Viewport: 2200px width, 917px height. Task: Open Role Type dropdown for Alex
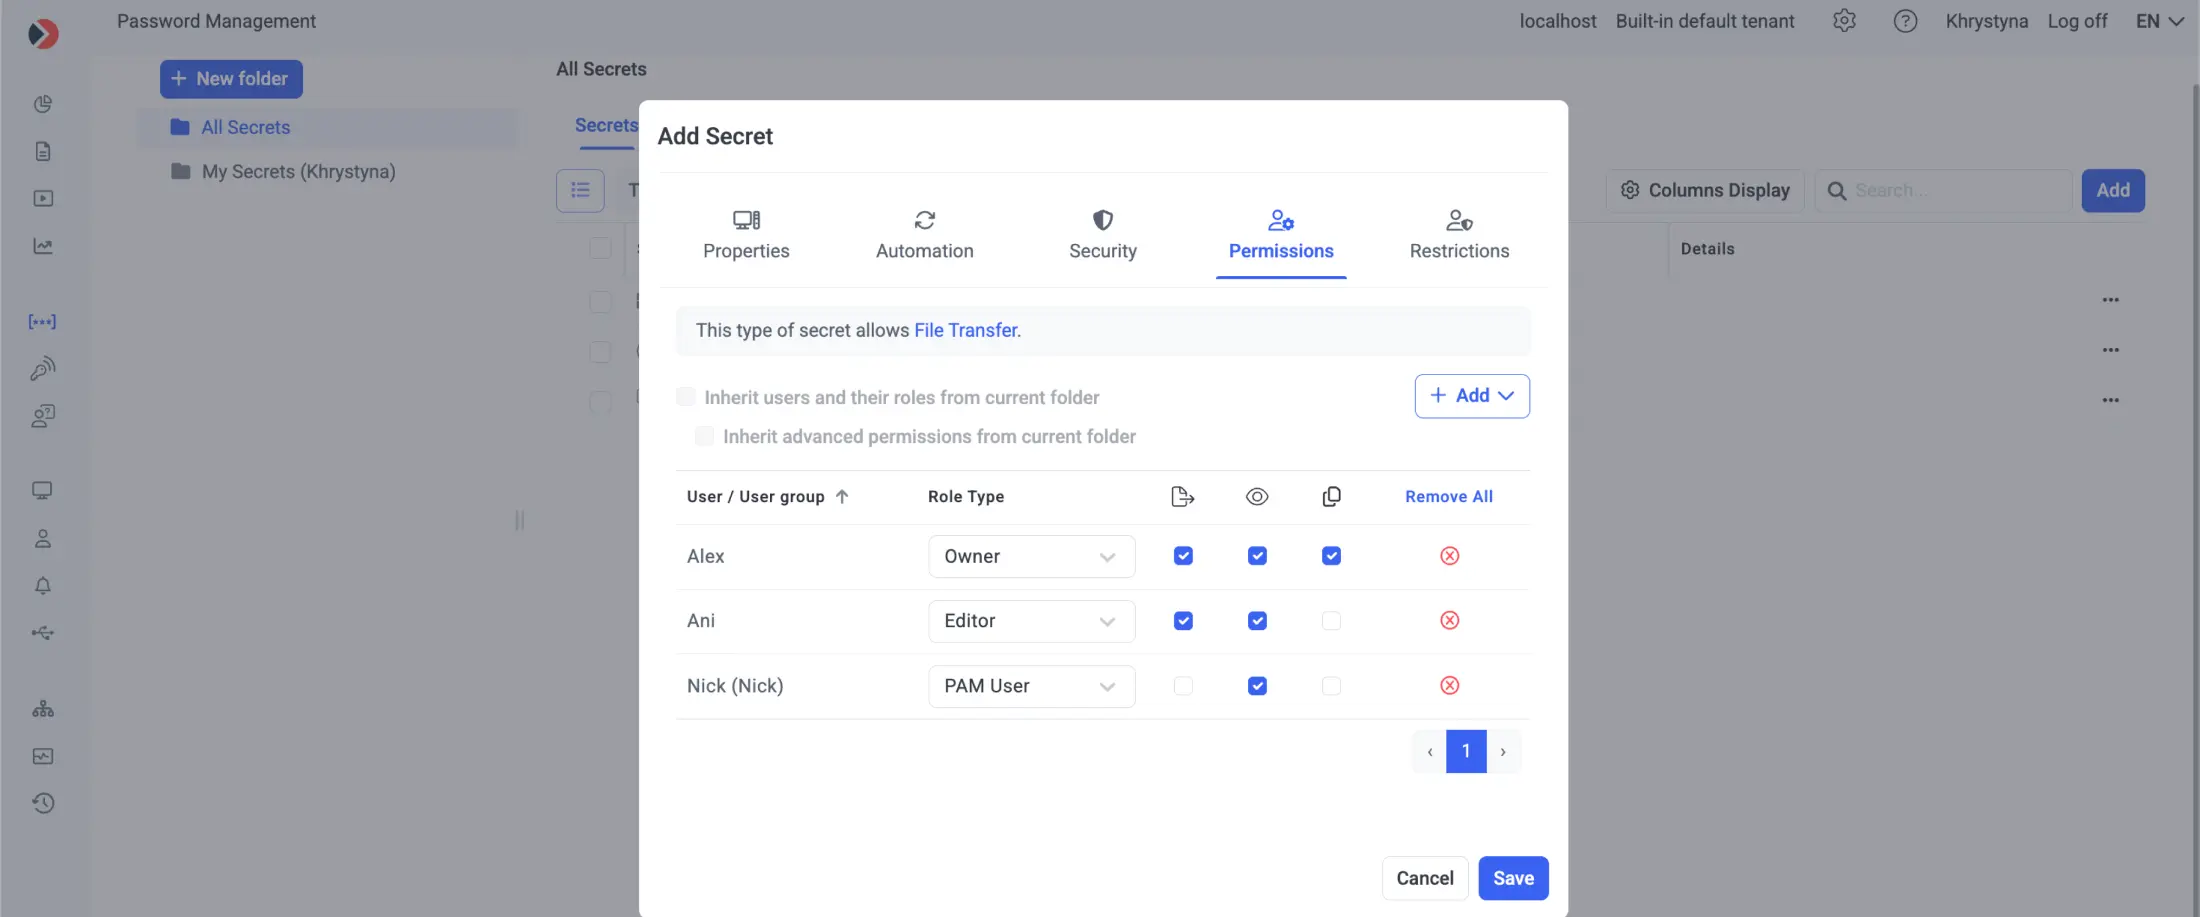coord(1031,556)
